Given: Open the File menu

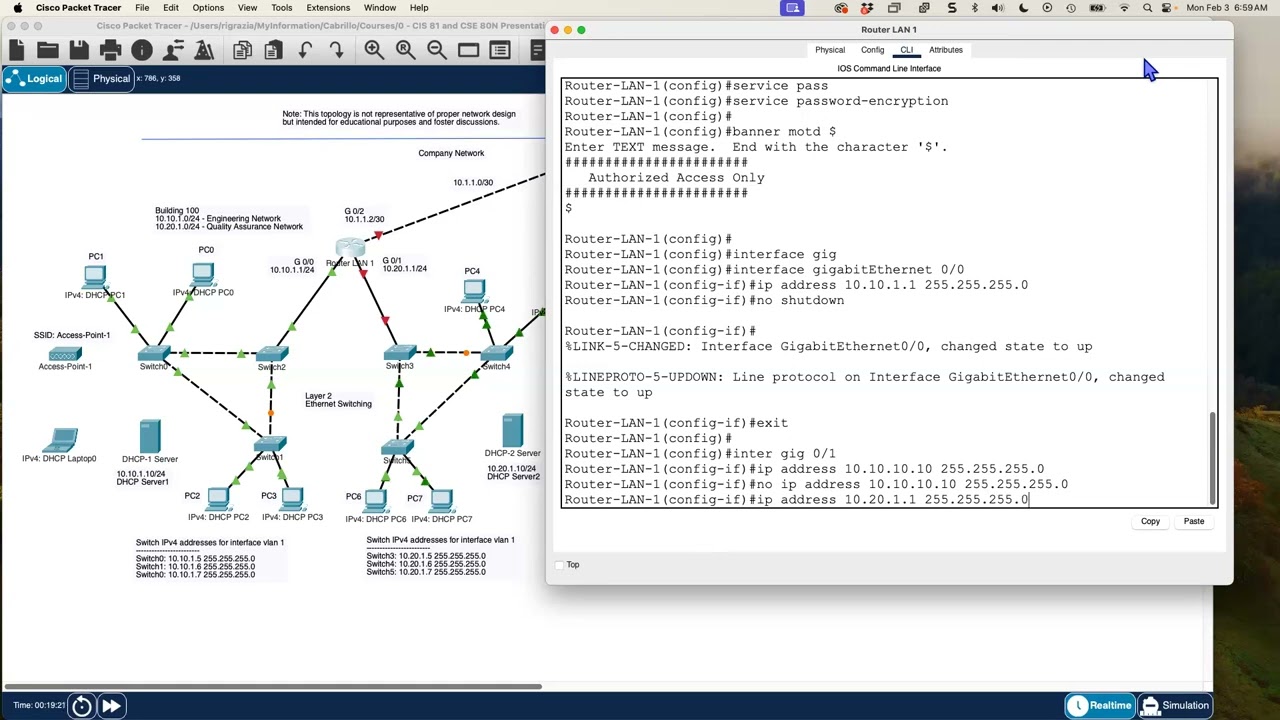Looking at the screenshot, I should tap(142, 8).
